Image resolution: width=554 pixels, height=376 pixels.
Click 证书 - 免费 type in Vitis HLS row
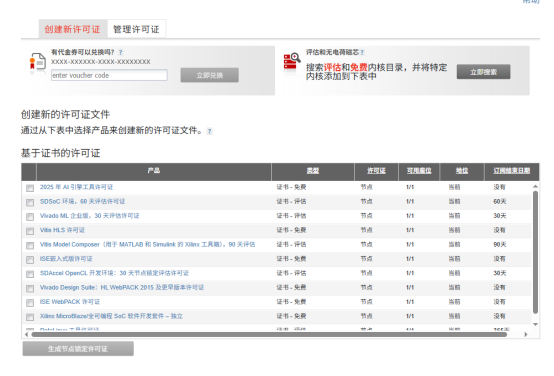tap(291, 230)
